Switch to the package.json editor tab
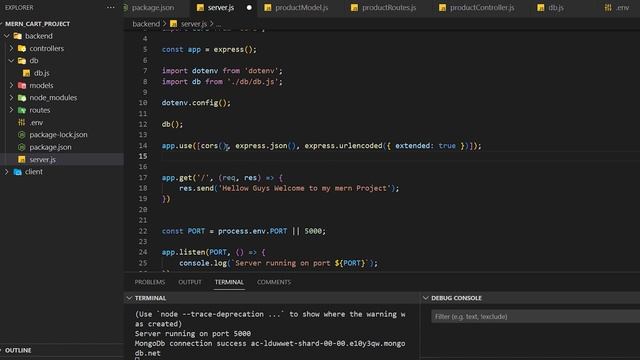The width and height of the screenshot is (640, 360). pyautogui.click(x=153, y=7)
